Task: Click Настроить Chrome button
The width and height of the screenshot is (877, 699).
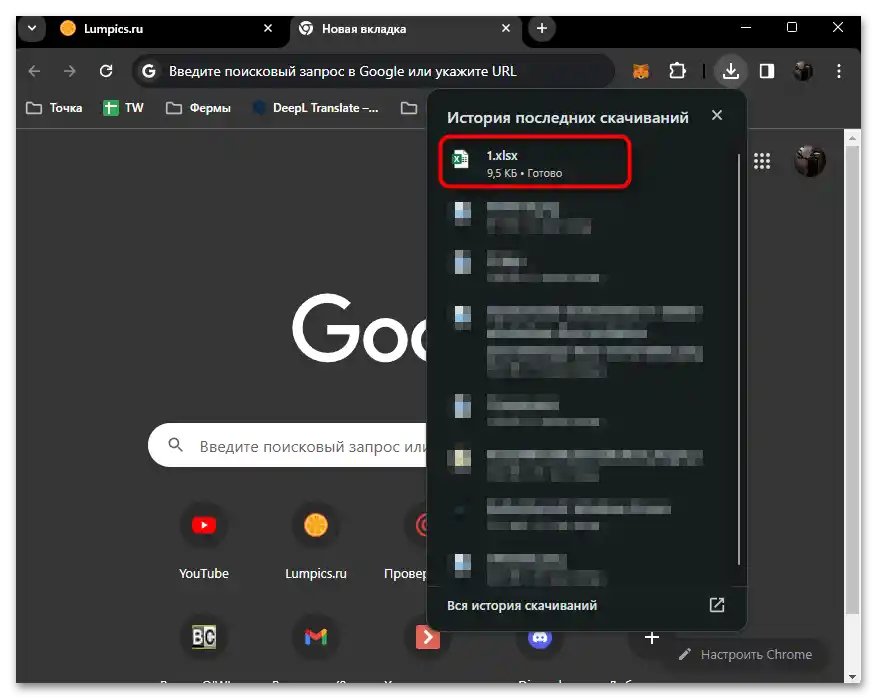Action: (x=746, y=654)
